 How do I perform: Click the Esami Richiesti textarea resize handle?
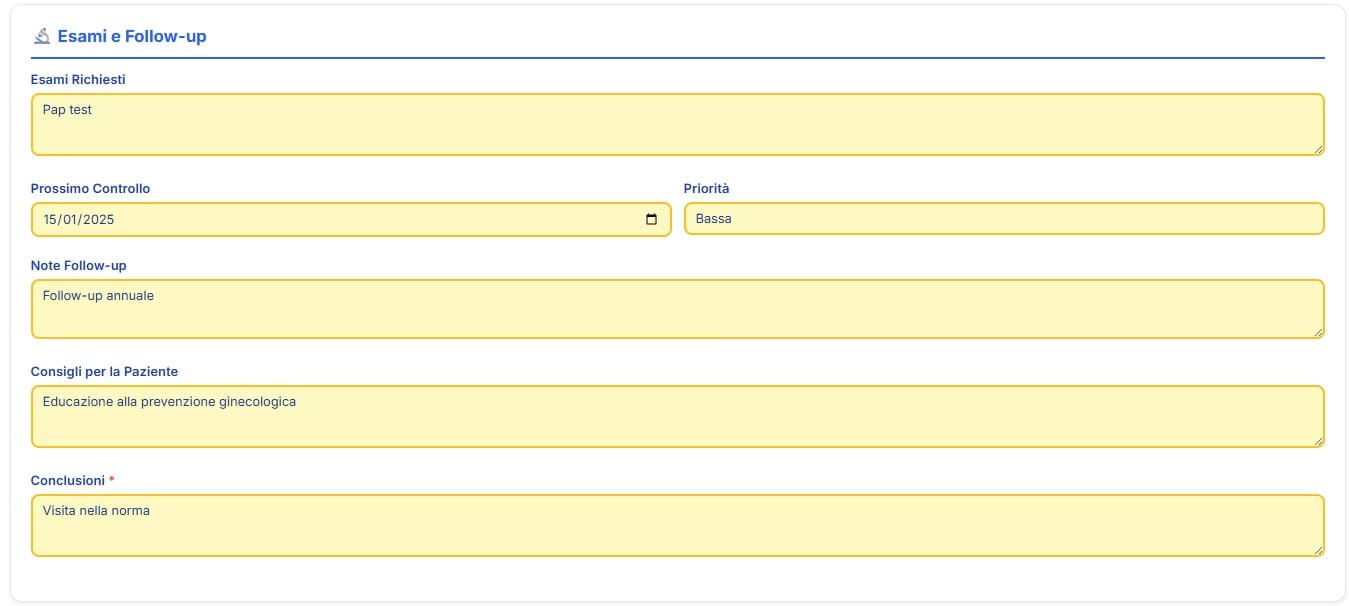[x=1318, y=149]
